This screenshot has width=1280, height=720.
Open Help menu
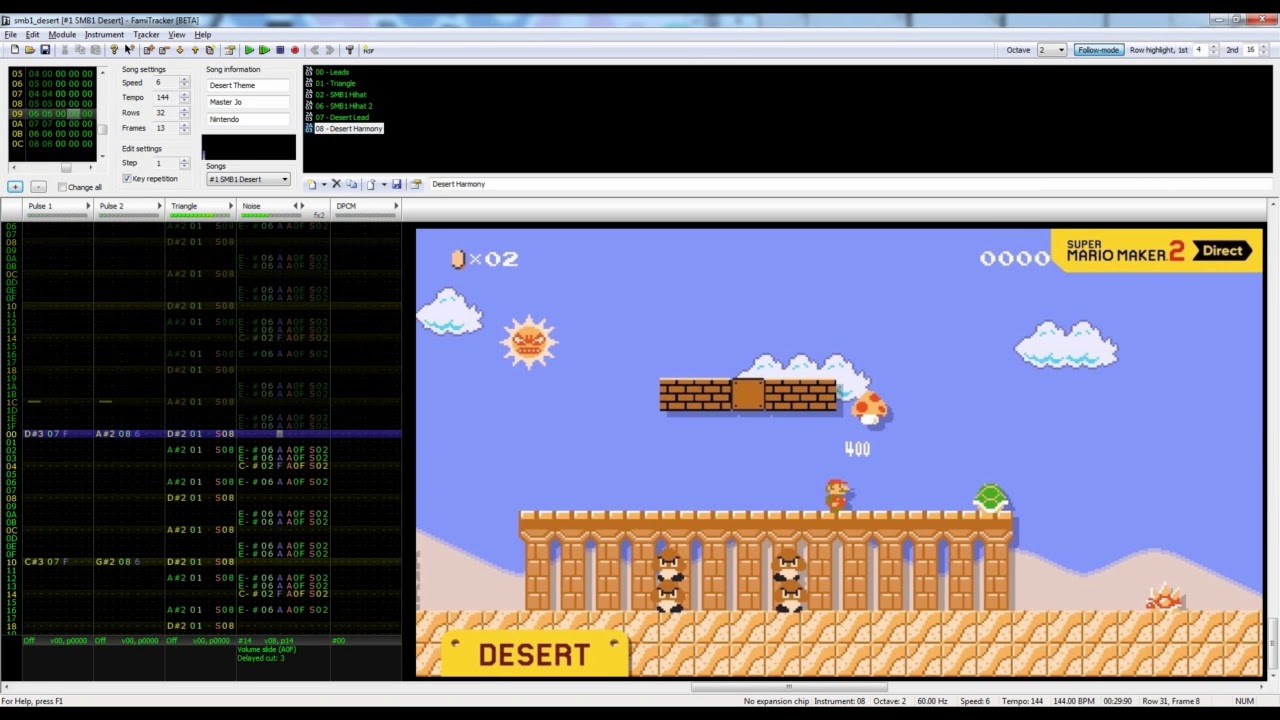(203, 35)
